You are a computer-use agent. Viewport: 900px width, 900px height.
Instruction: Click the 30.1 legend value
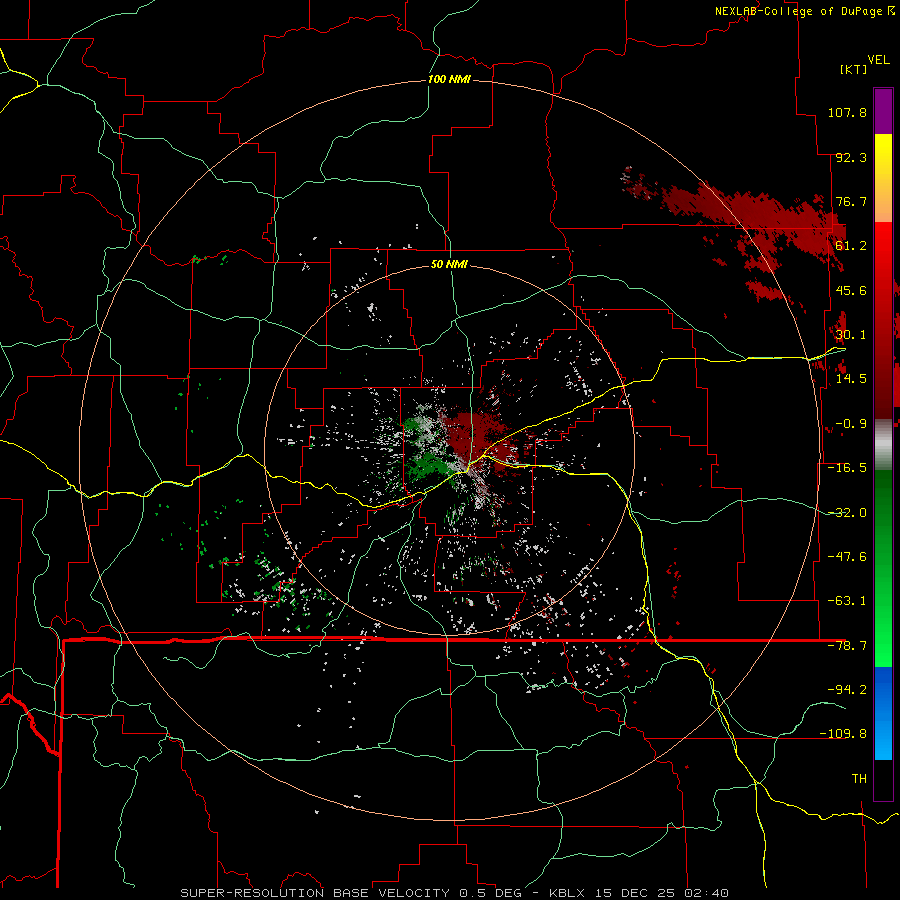pos(851,335)
